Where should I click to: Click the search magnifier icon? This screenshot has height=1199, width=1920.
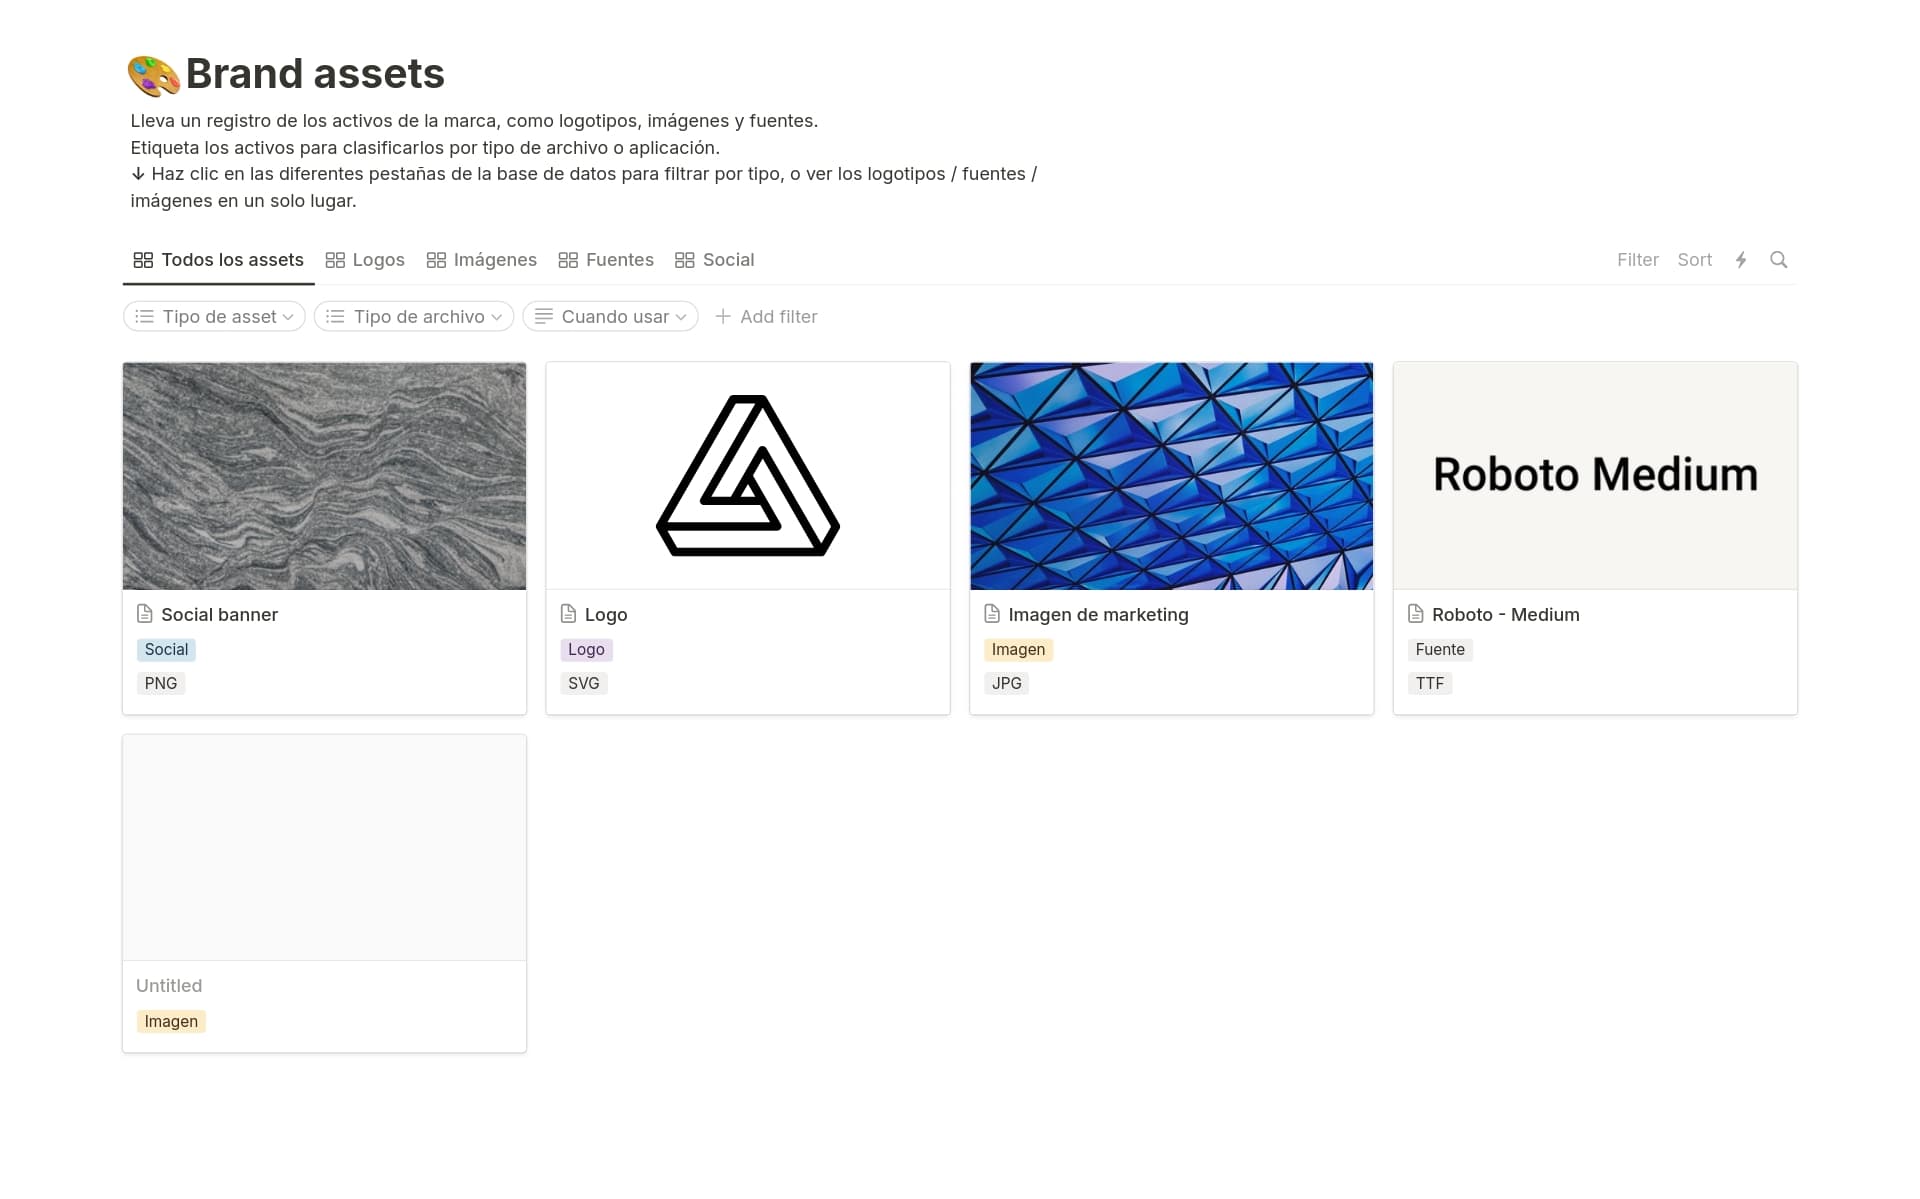click(1778, 260)
